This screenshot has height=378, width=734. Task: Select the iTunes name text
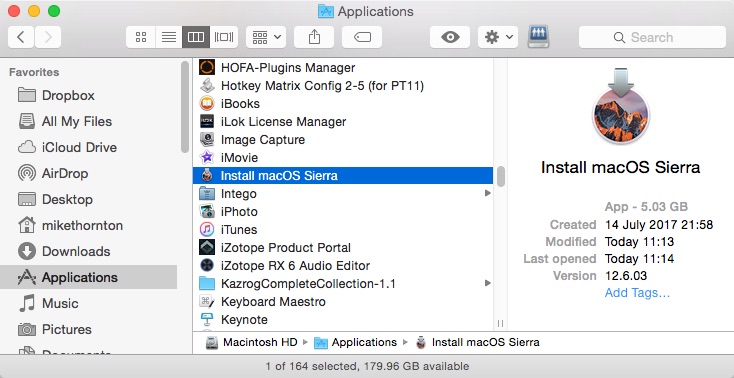coord(239,230)
